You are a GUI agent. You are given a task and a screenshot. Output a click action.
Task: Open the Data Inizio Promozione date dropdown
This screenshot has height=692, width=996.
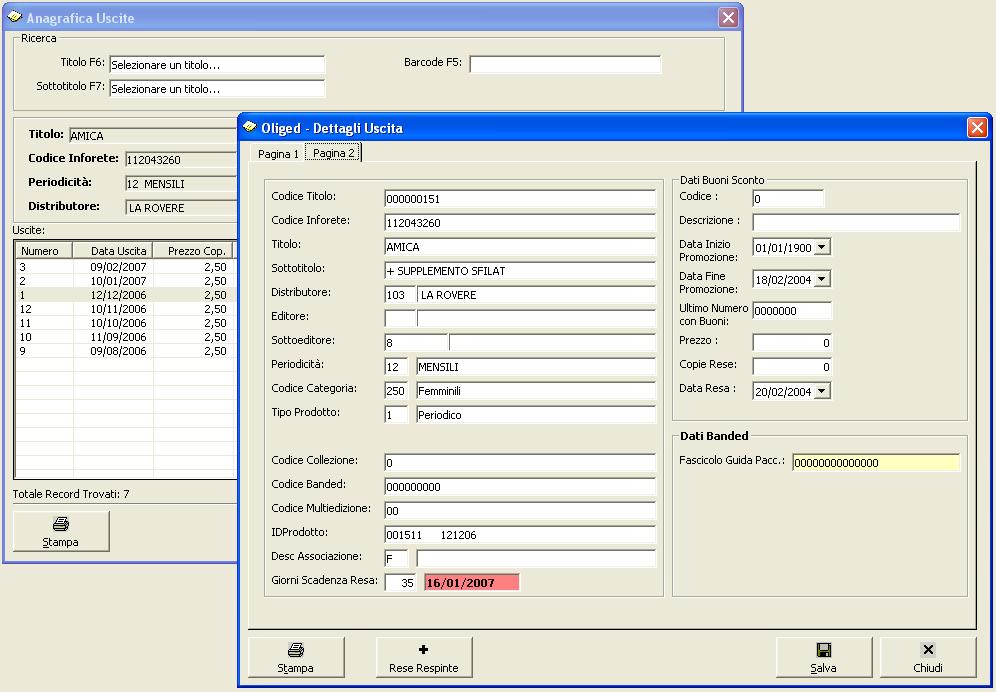click(822, 247)
